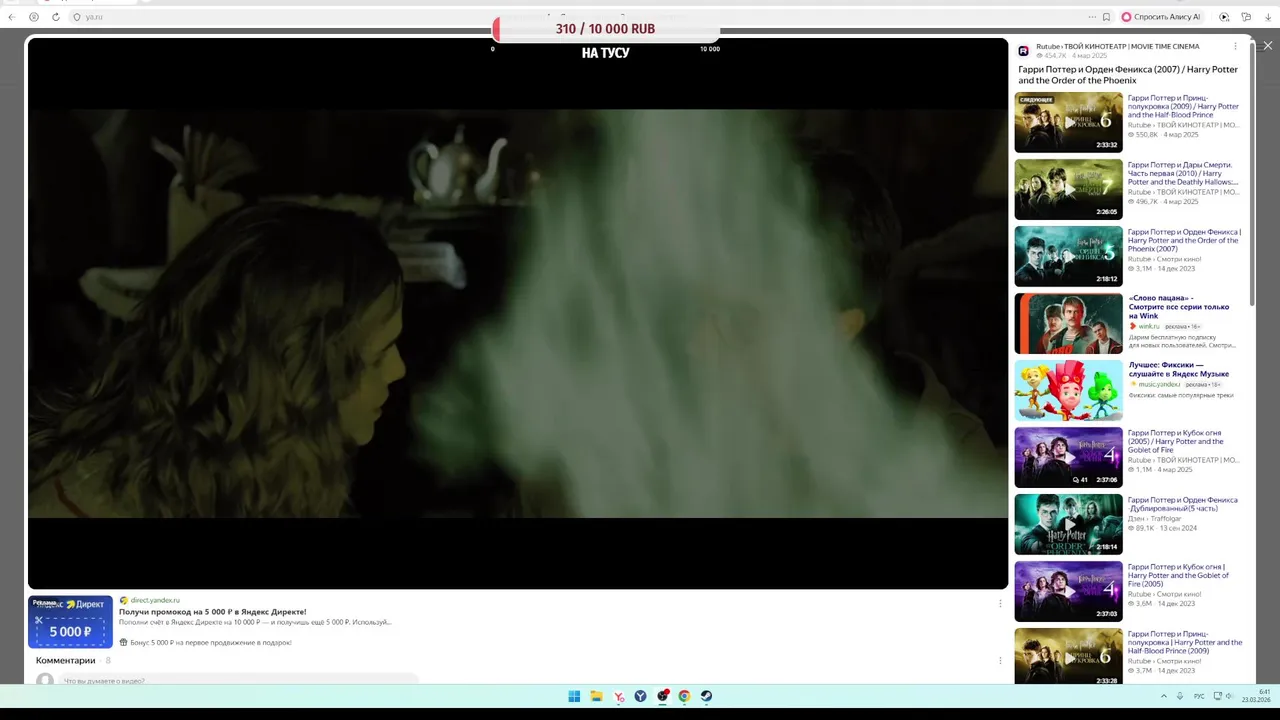1280x720 pixels.
Task: Click the Ask Alice AI button
Action: tap(1161, 17)
